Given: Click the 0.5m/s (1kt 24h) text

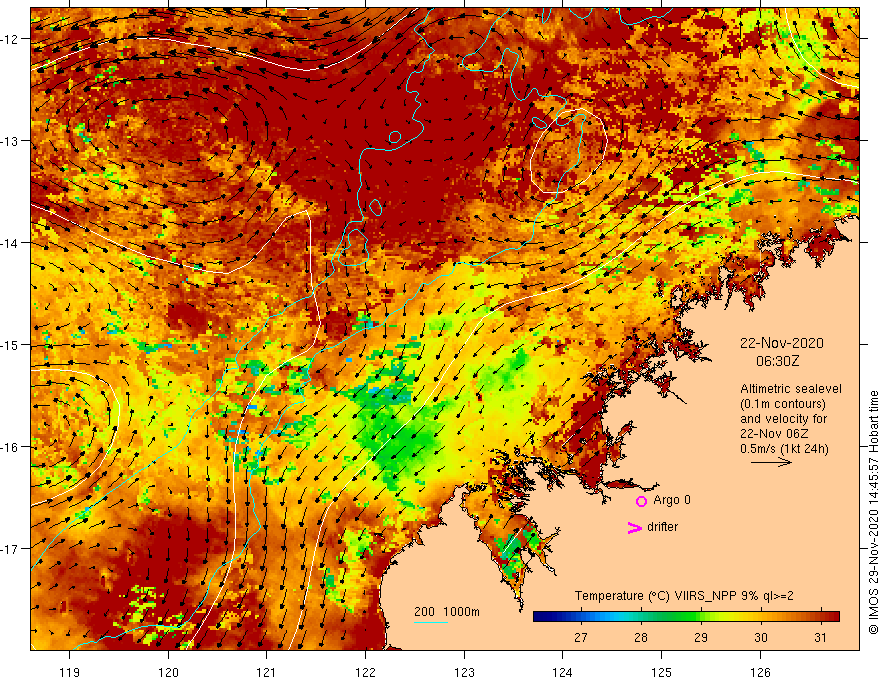Looking at the screenshot, I should [x=784, y=449].
